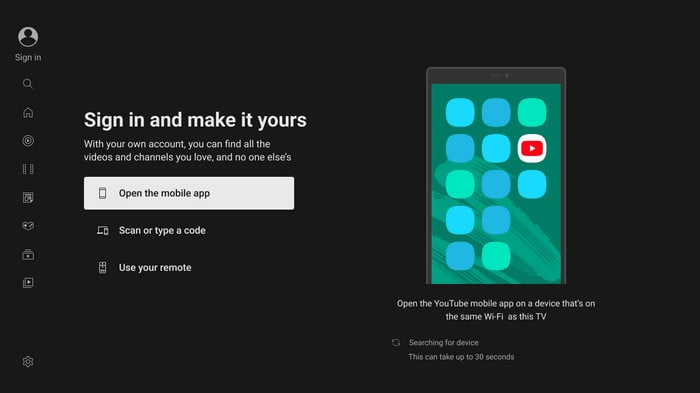
Task: Select Scan or type a code option
Action: coord(189,230)
